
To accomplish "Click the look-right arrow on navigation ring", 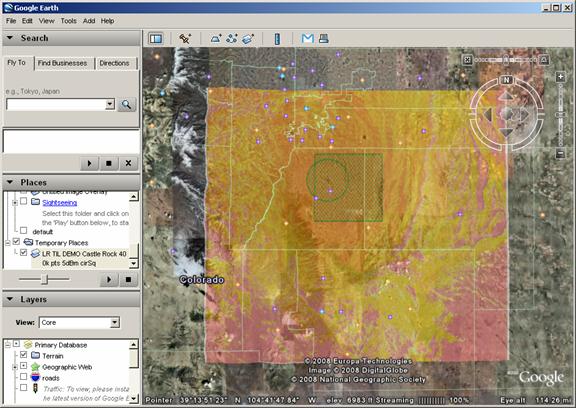I will point(525,114).
